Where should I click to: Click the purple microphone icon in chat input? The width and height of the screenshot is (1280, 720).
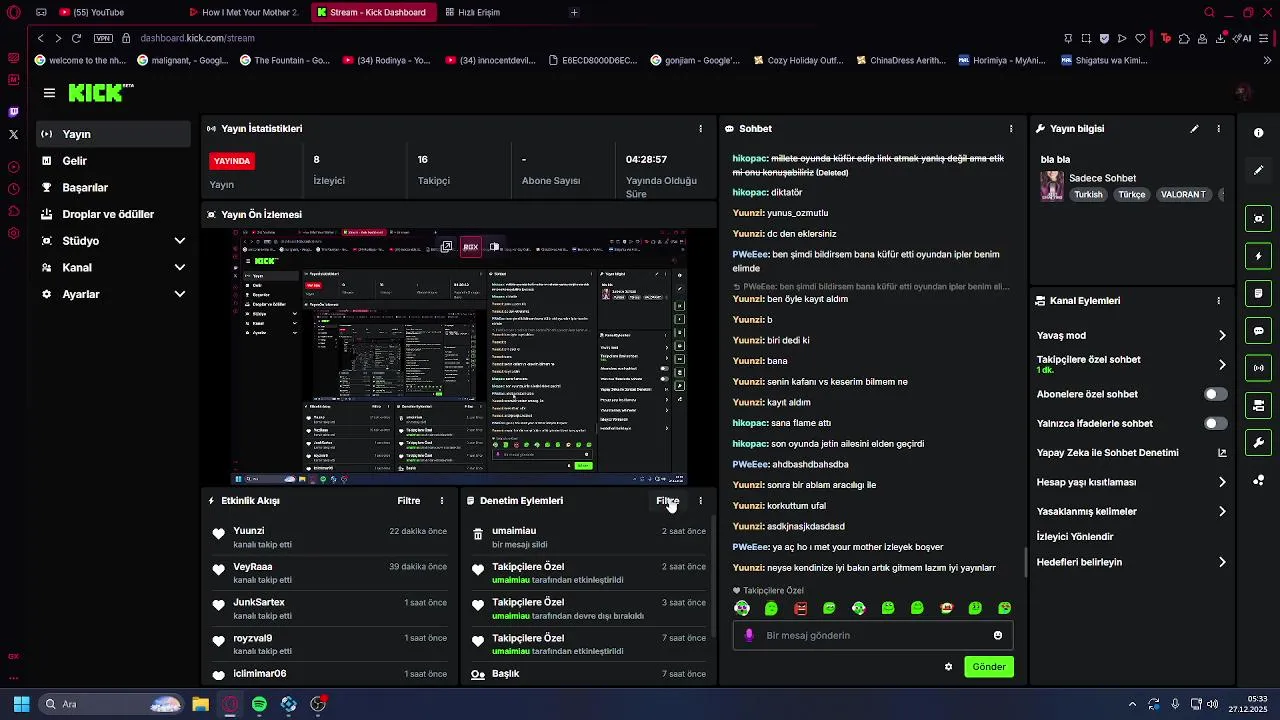coord(749,636)
